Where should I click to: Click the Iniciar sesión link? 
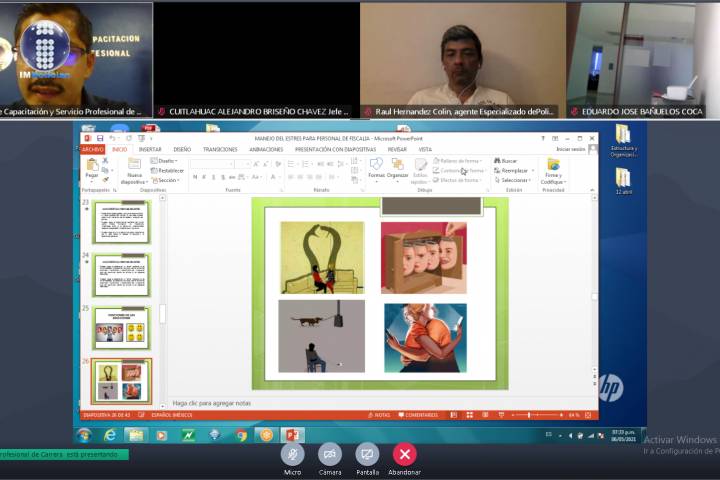coord(570,149)
